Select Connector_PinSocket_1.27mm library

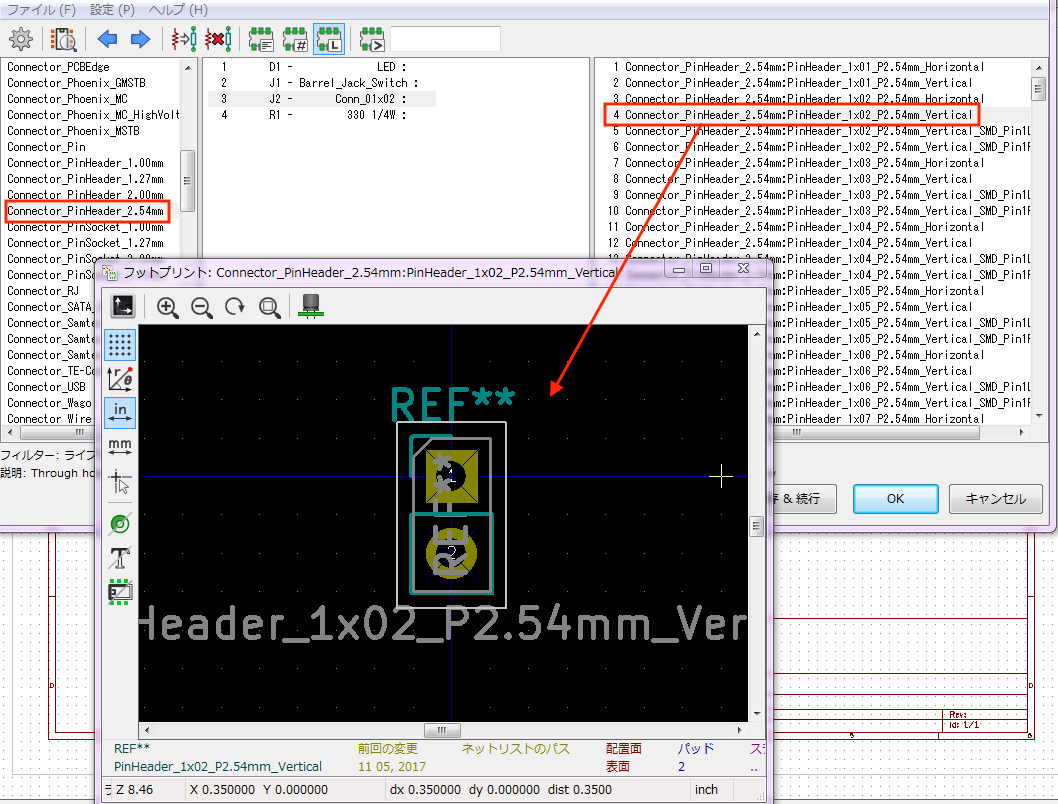click(x=86, y=243)
